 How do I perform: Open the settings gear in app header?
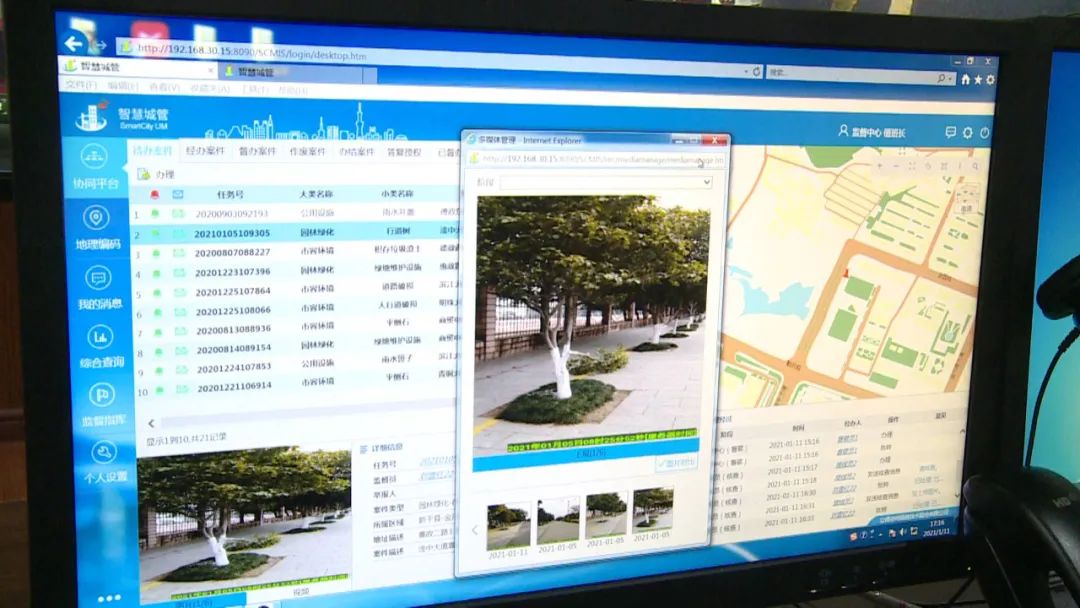[x=968, y=132]
